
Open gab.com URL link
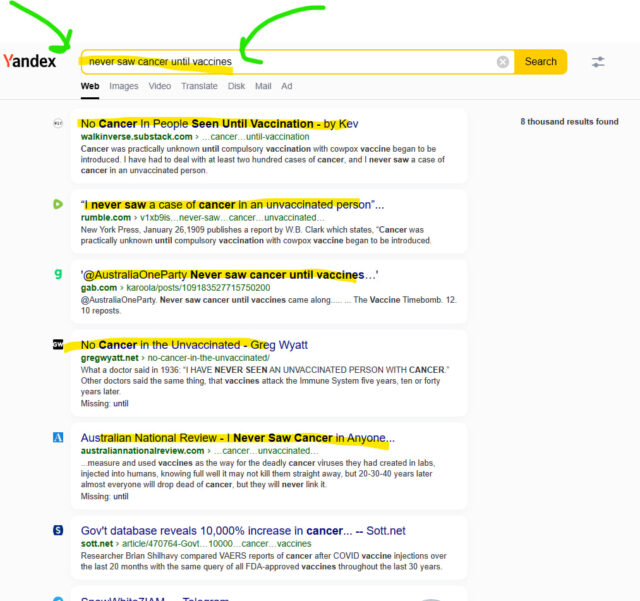click(x=99, y=287)
